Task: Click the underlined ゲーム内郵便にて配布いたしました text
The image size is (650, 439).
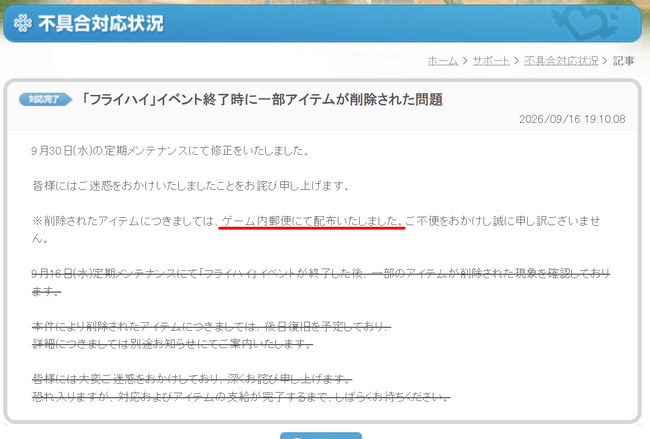Action: 311,221
